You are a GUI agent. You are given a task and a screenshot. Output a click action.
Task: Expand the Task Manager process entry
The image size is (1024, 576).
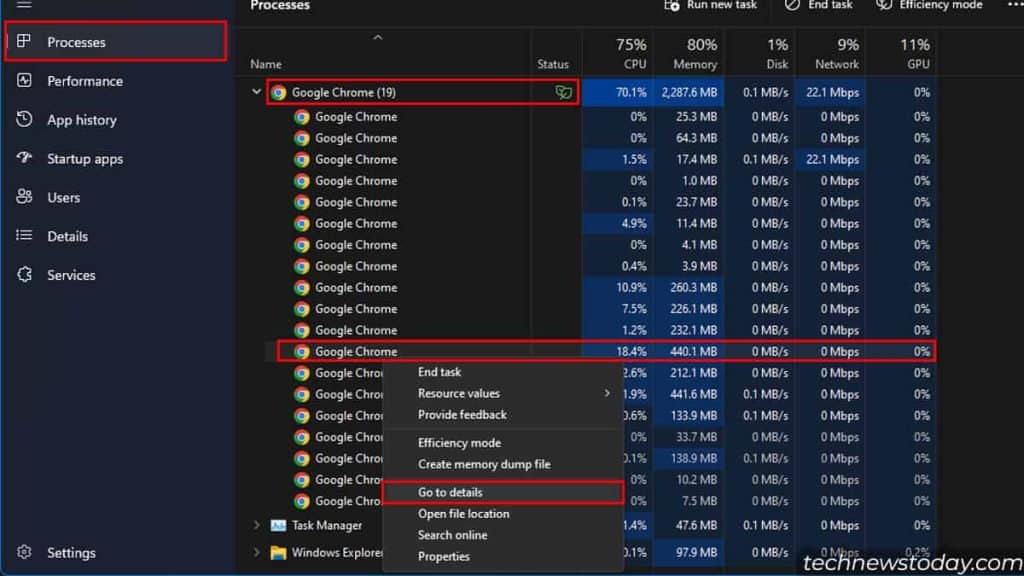pyautogui.click(x=256, y=525)
